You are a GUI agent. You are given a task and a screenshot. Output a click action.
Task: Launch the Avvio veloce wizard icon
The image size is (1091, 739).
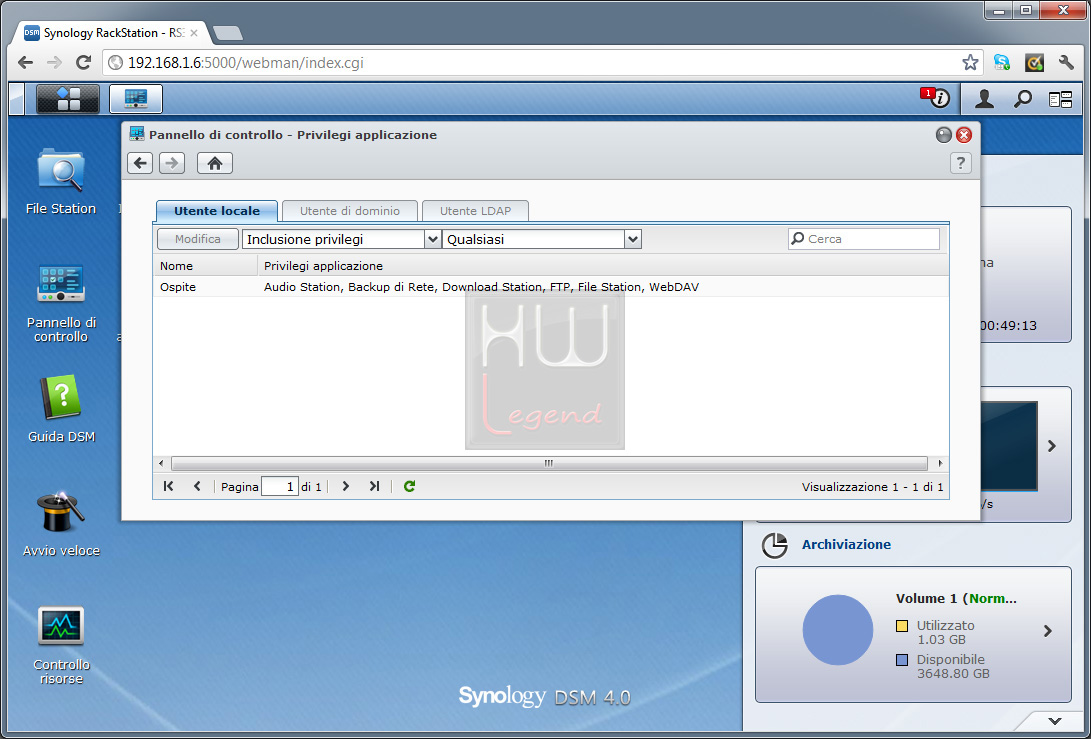pos(61,523)
